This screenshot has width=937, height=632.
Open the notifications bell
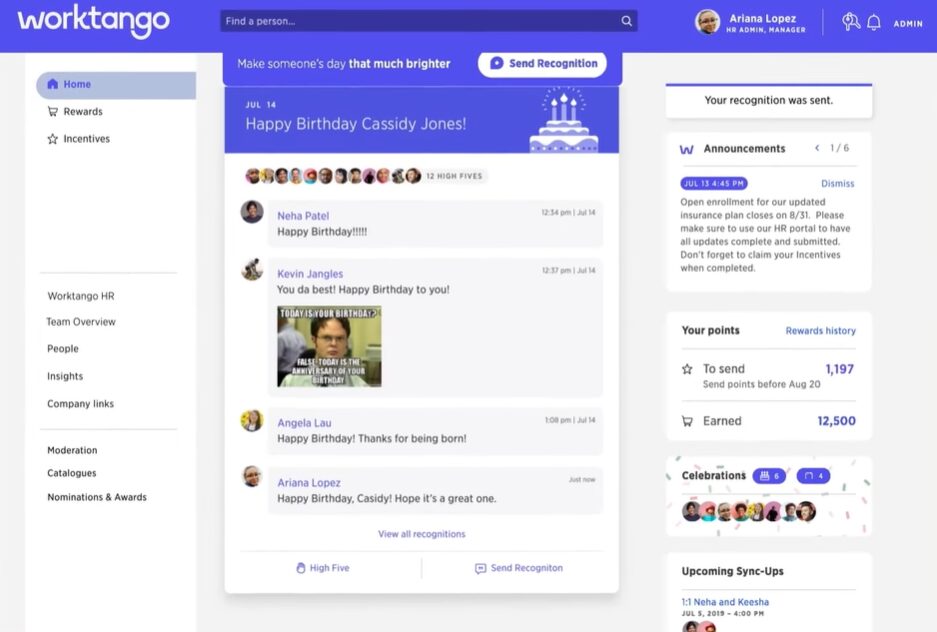[874, 23]
